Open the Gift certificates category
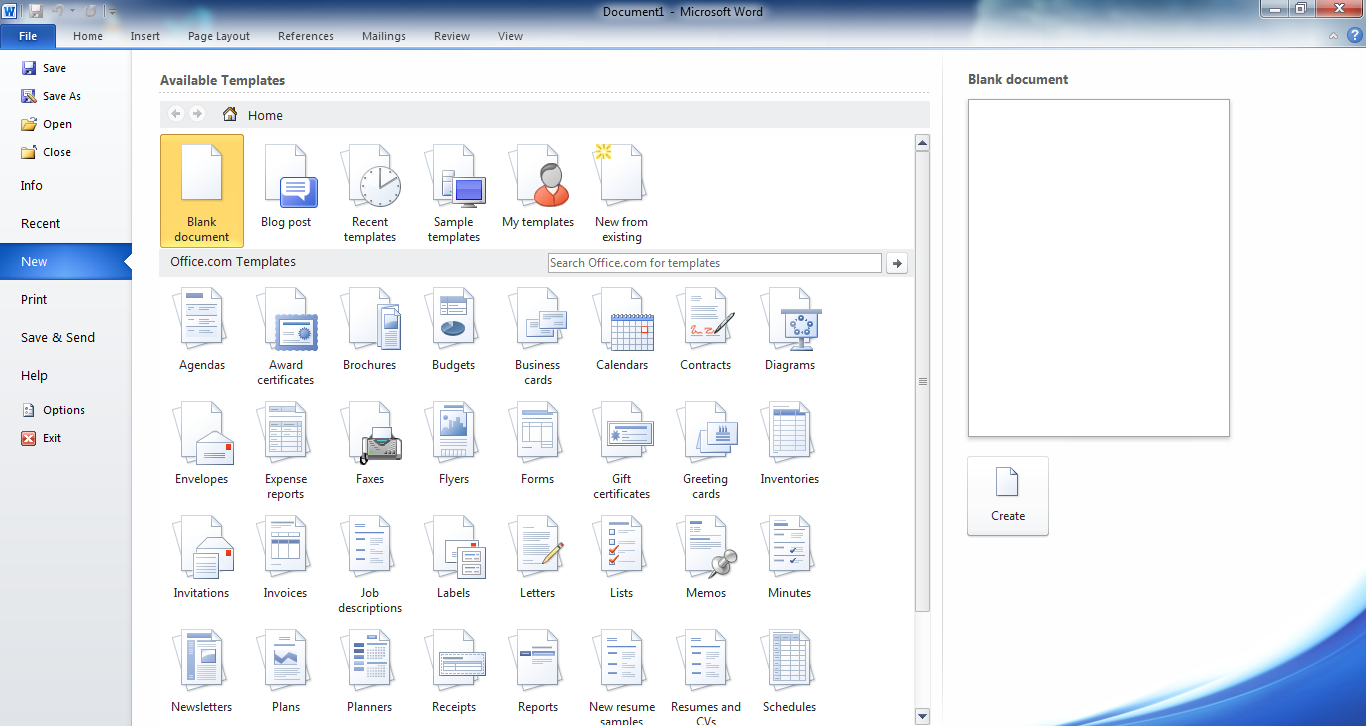1366x726 pixels. 622,449
